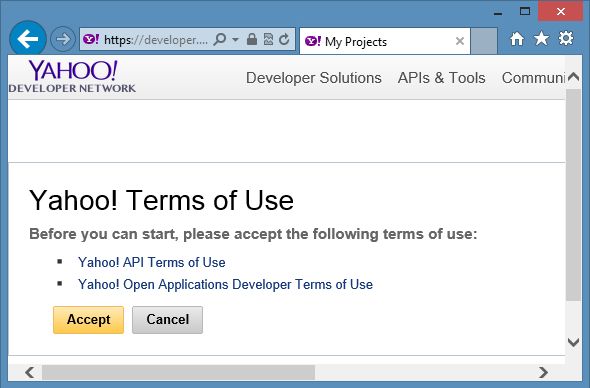
Task: Click the Yahoo! Terms of Use heading
Action: pyautogui.click(x=161, y=200)
